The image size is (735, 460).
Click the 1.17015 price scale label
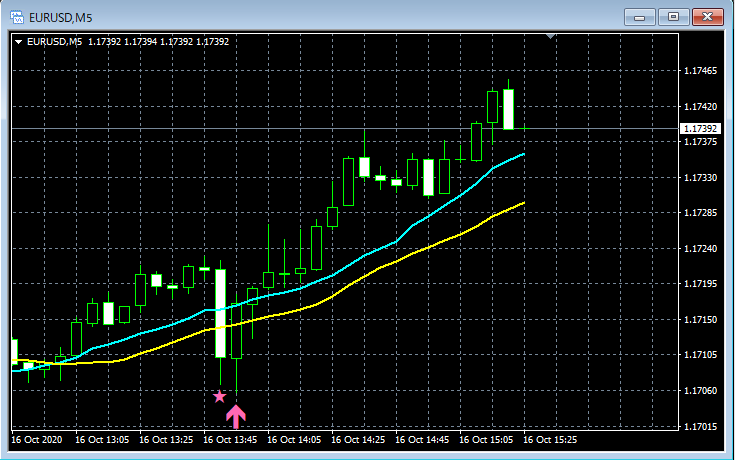tap(700, 426)
